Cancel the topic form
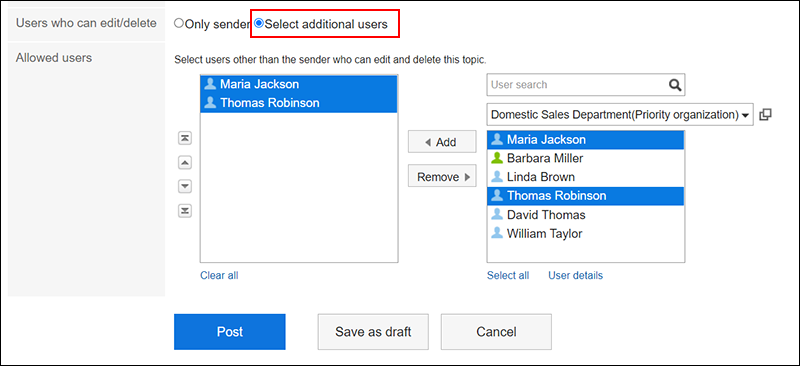 (x=496, y=332)
